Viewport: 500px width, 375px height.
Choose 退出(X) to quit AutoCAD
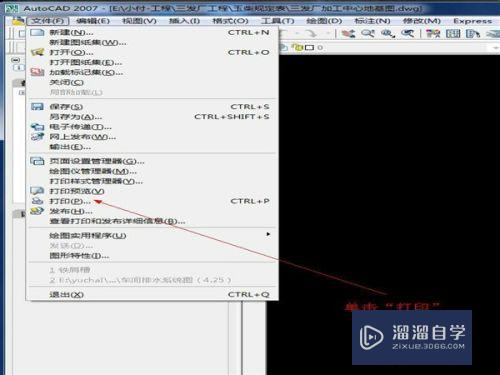tap(152, 295)
